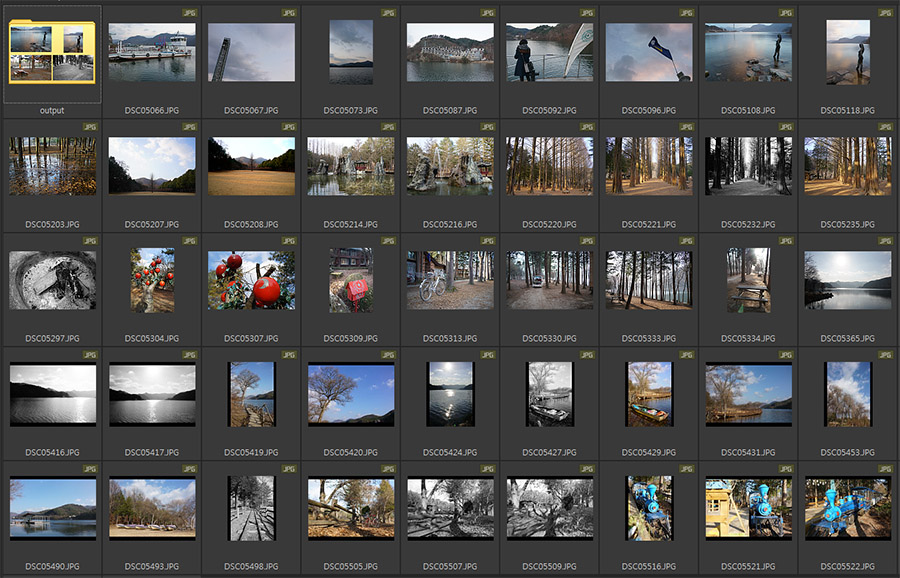Select the DSC05505.JPG fallen tree thumbnail
The width and height of the screenshot is (900, 578).
coord(350,507)
